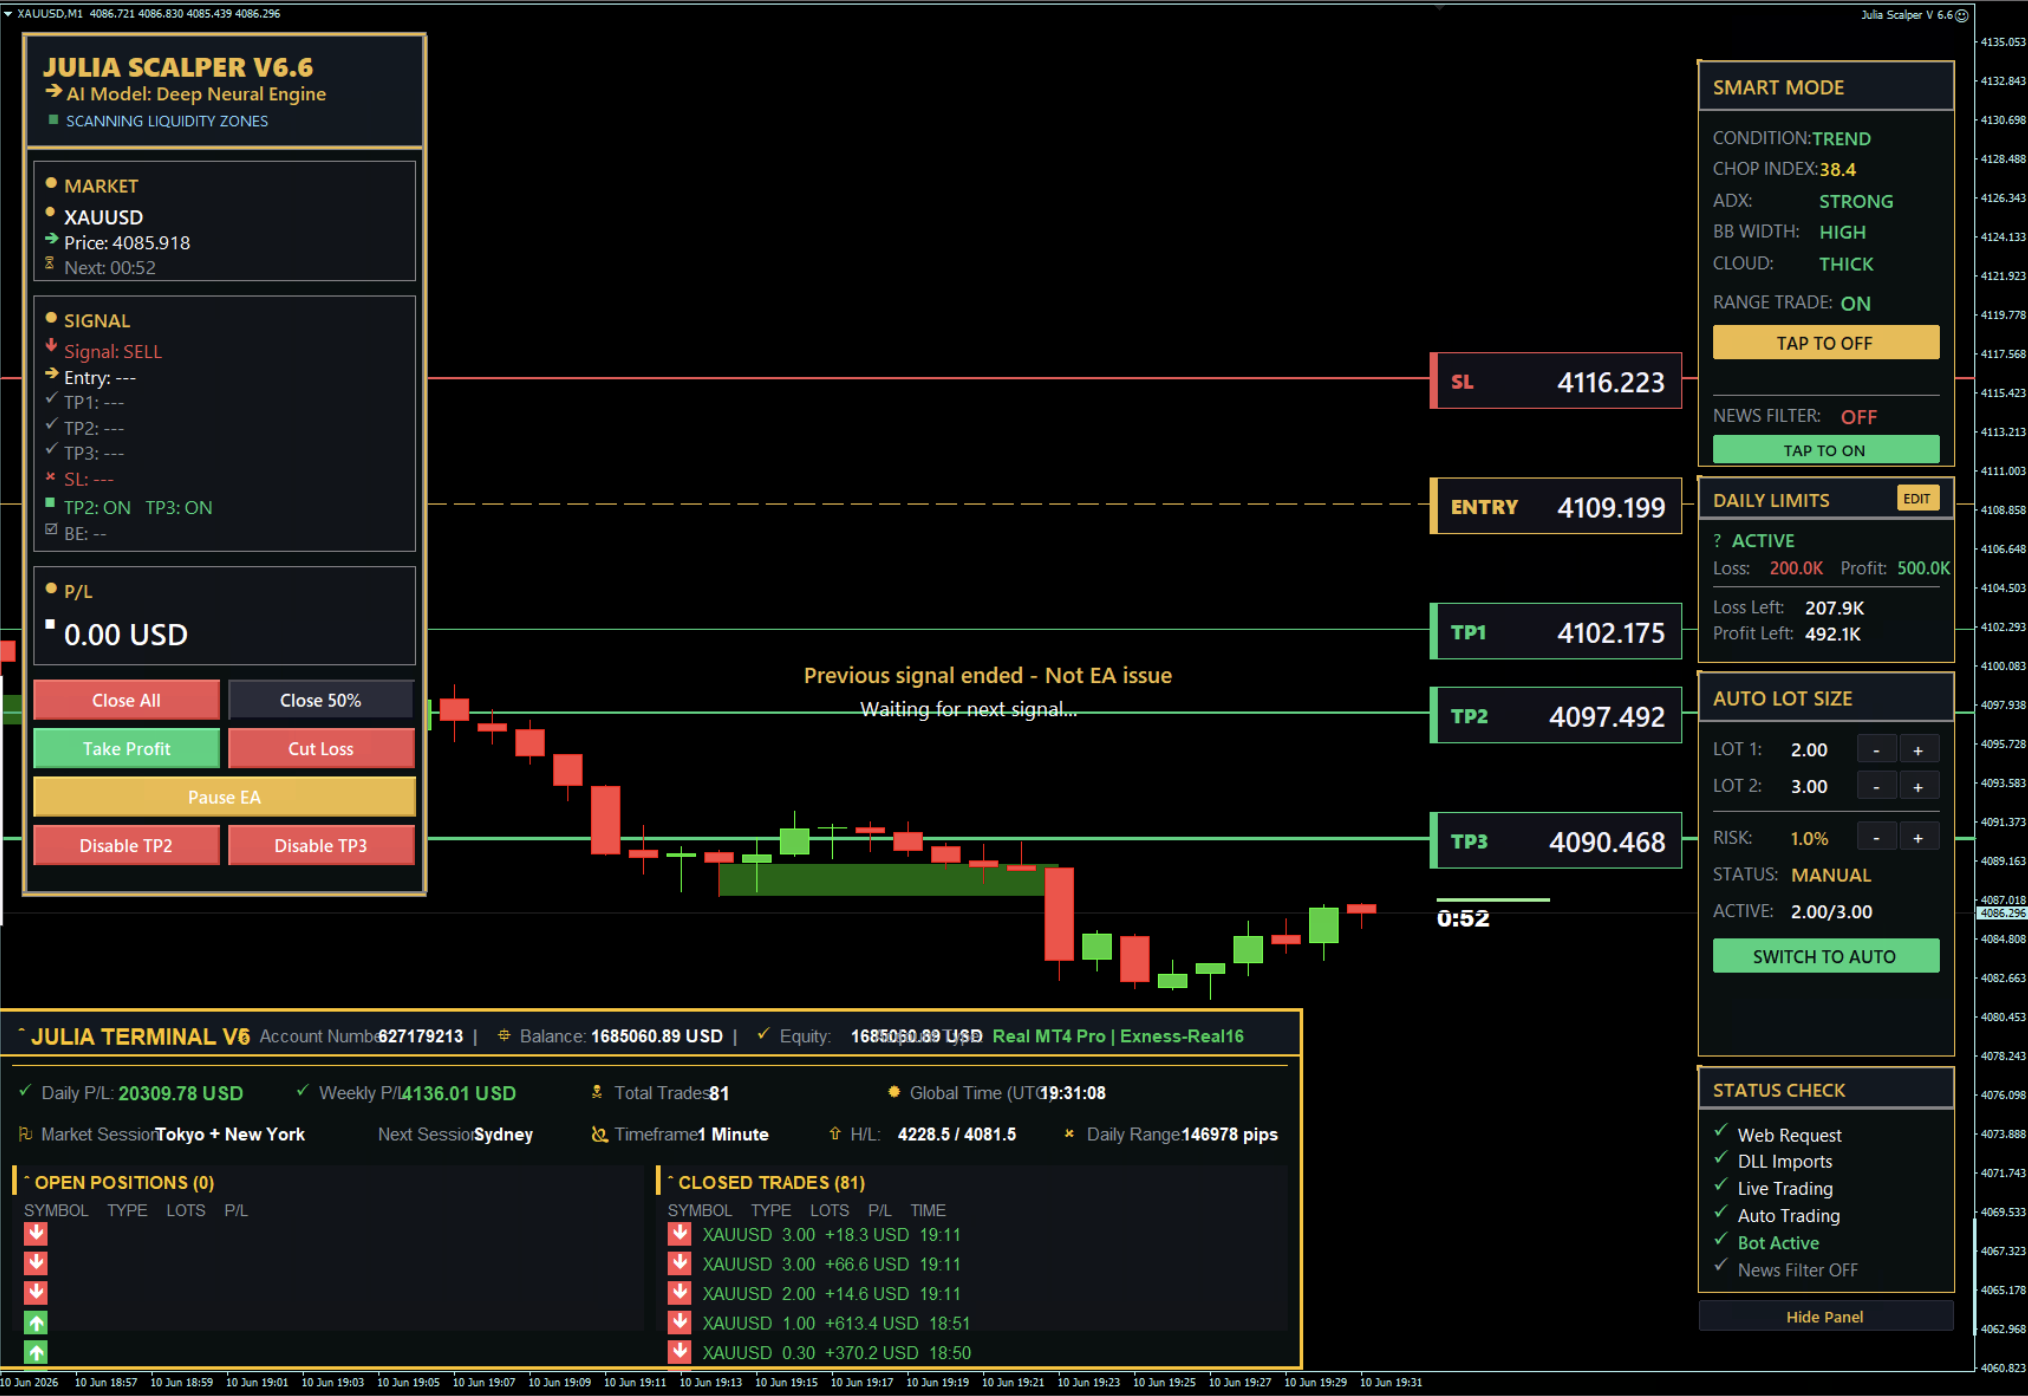Screen dimensions: 2028x1396
Task: Increase LOT 1 with plus button
Action: pos(1918,750)
